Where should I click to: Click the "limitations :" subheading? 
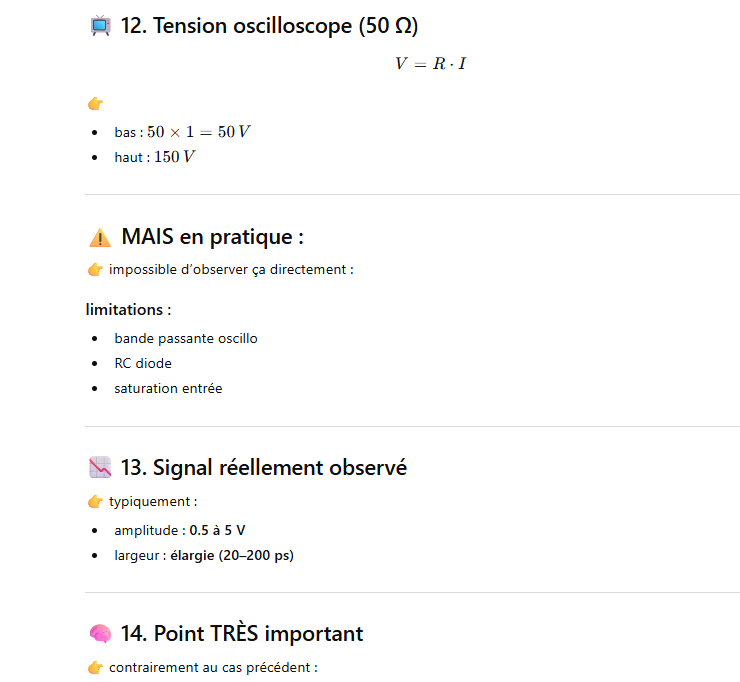click(x=128, y=310)
